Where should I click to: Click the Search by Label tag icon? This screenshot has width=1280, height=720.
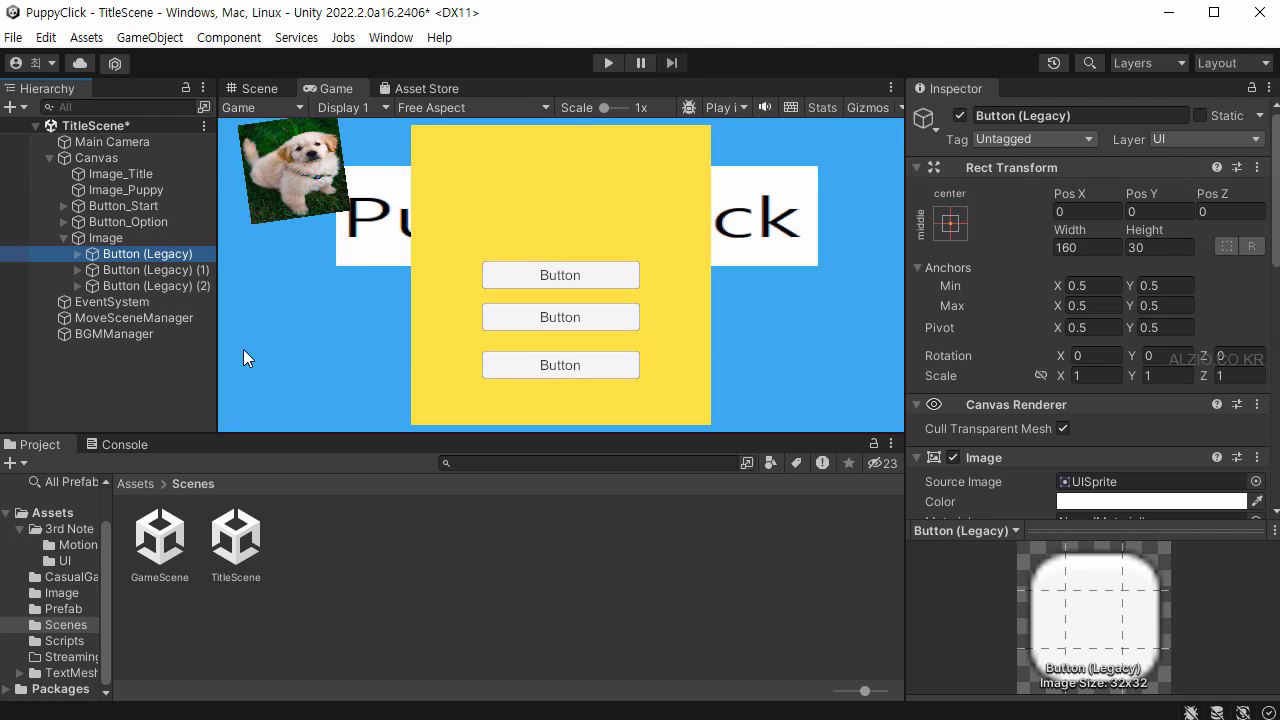click(796, 463)
